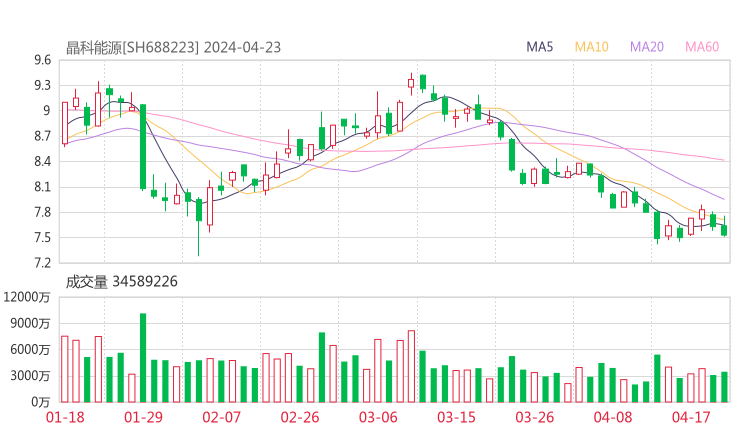Click the 8.7 price axis label

(x=42, y=136)
